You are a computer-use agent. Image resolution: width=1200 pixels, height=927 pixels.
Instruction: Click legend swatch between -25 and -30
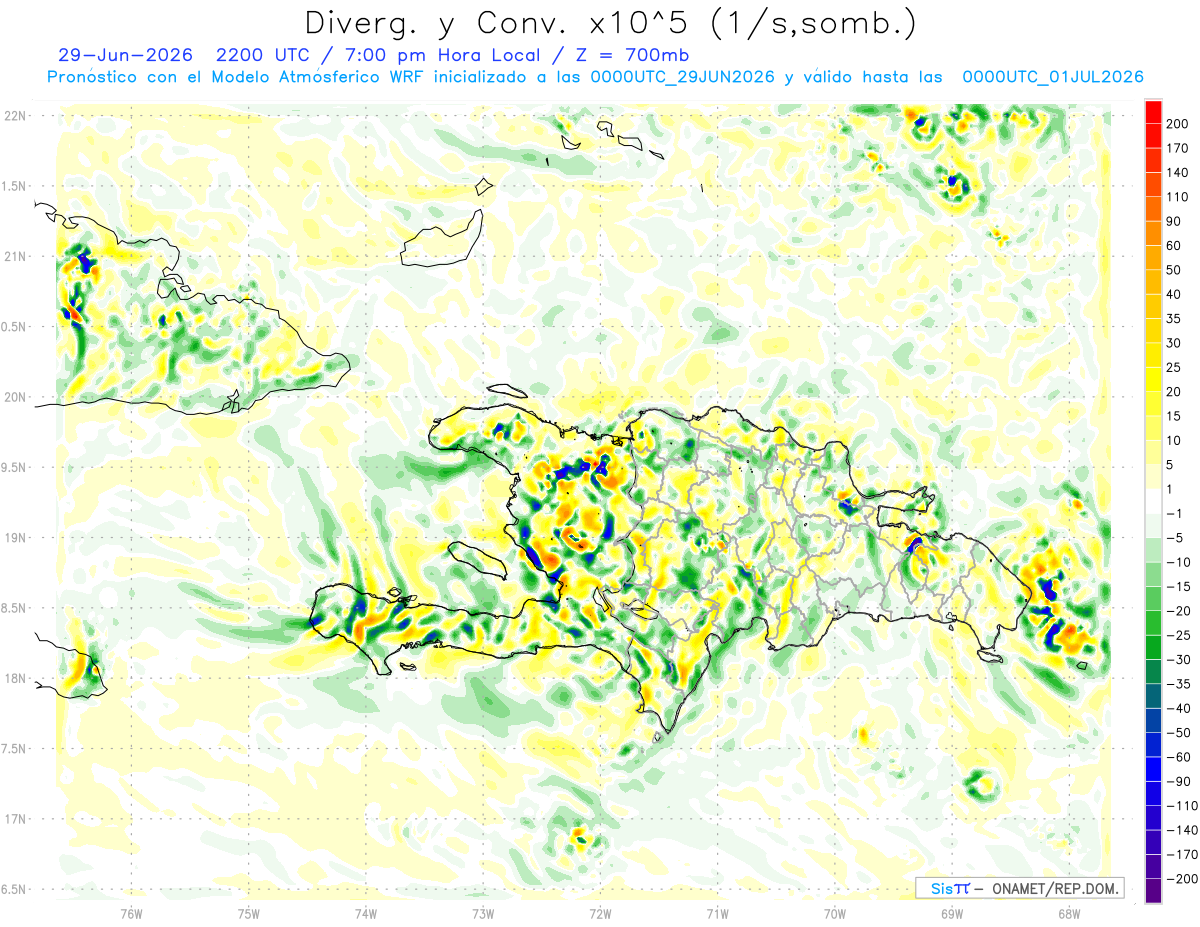(1153, 648)
